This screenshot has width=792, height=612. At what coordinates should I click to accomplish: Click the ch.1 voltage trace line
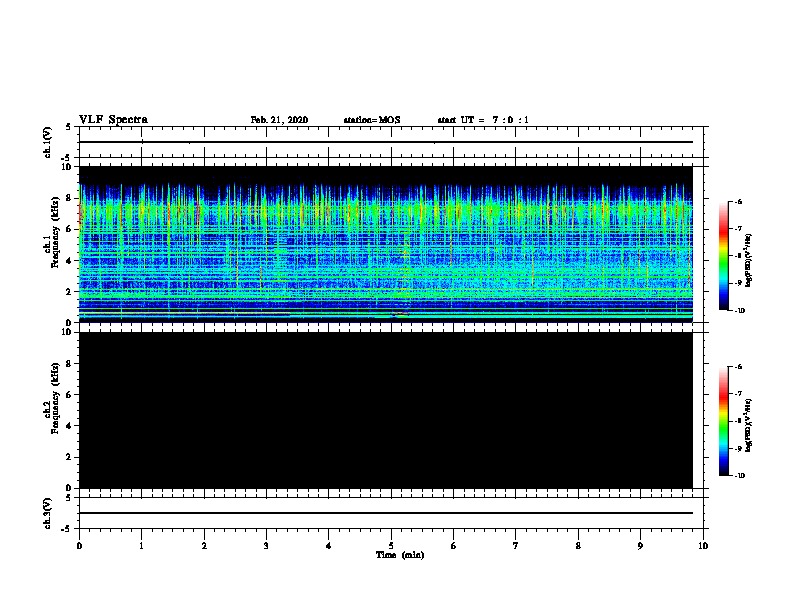tap(385, 142)
